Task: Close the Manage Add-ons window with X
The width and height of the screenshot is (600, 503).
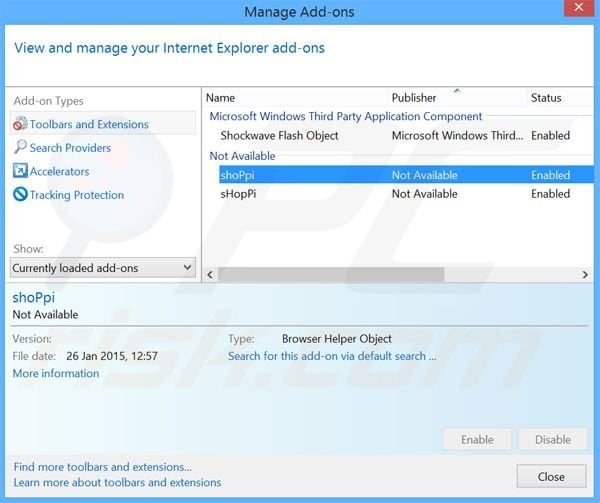Action: pos(579,8)
